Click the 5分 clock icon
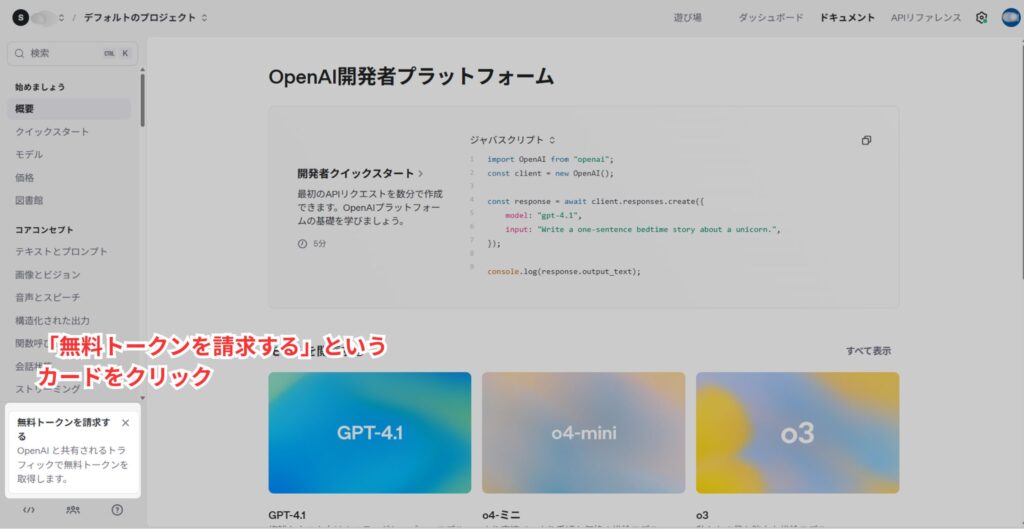This screenshot has height=529, width=1024. pyautogui.click(x=302, y=244)
